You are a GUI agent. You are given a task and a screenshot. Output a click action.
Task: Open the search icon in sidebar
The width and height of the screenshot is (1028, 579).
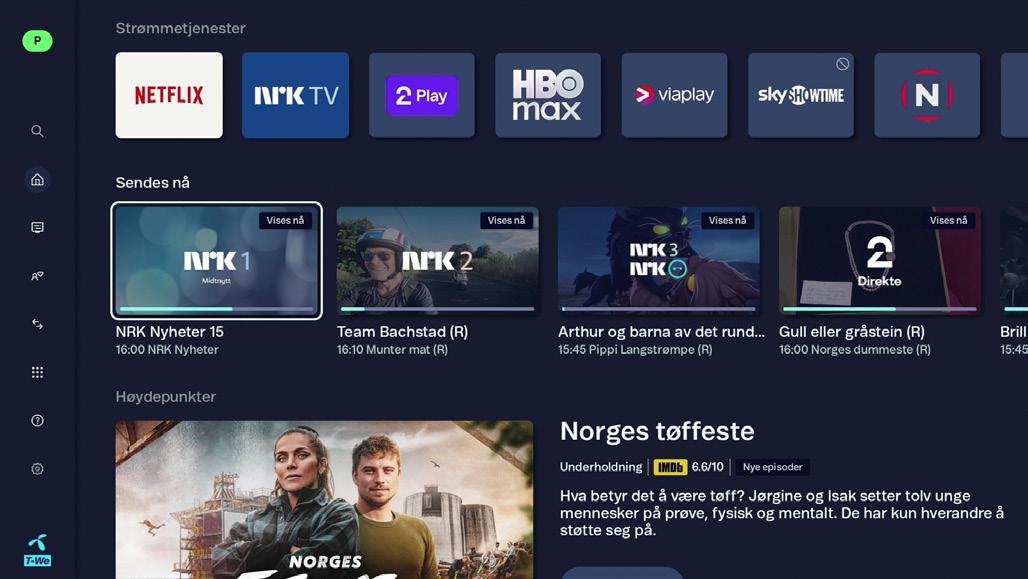37,131
